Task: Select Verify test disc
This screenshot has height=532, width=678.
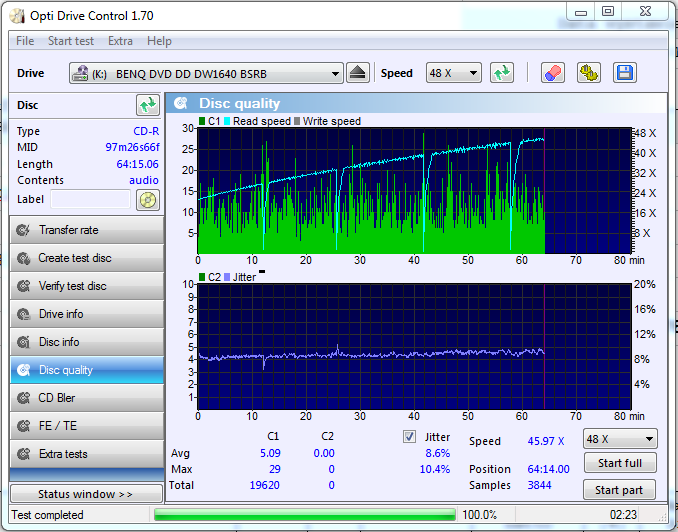Action: tap(87, 286)
